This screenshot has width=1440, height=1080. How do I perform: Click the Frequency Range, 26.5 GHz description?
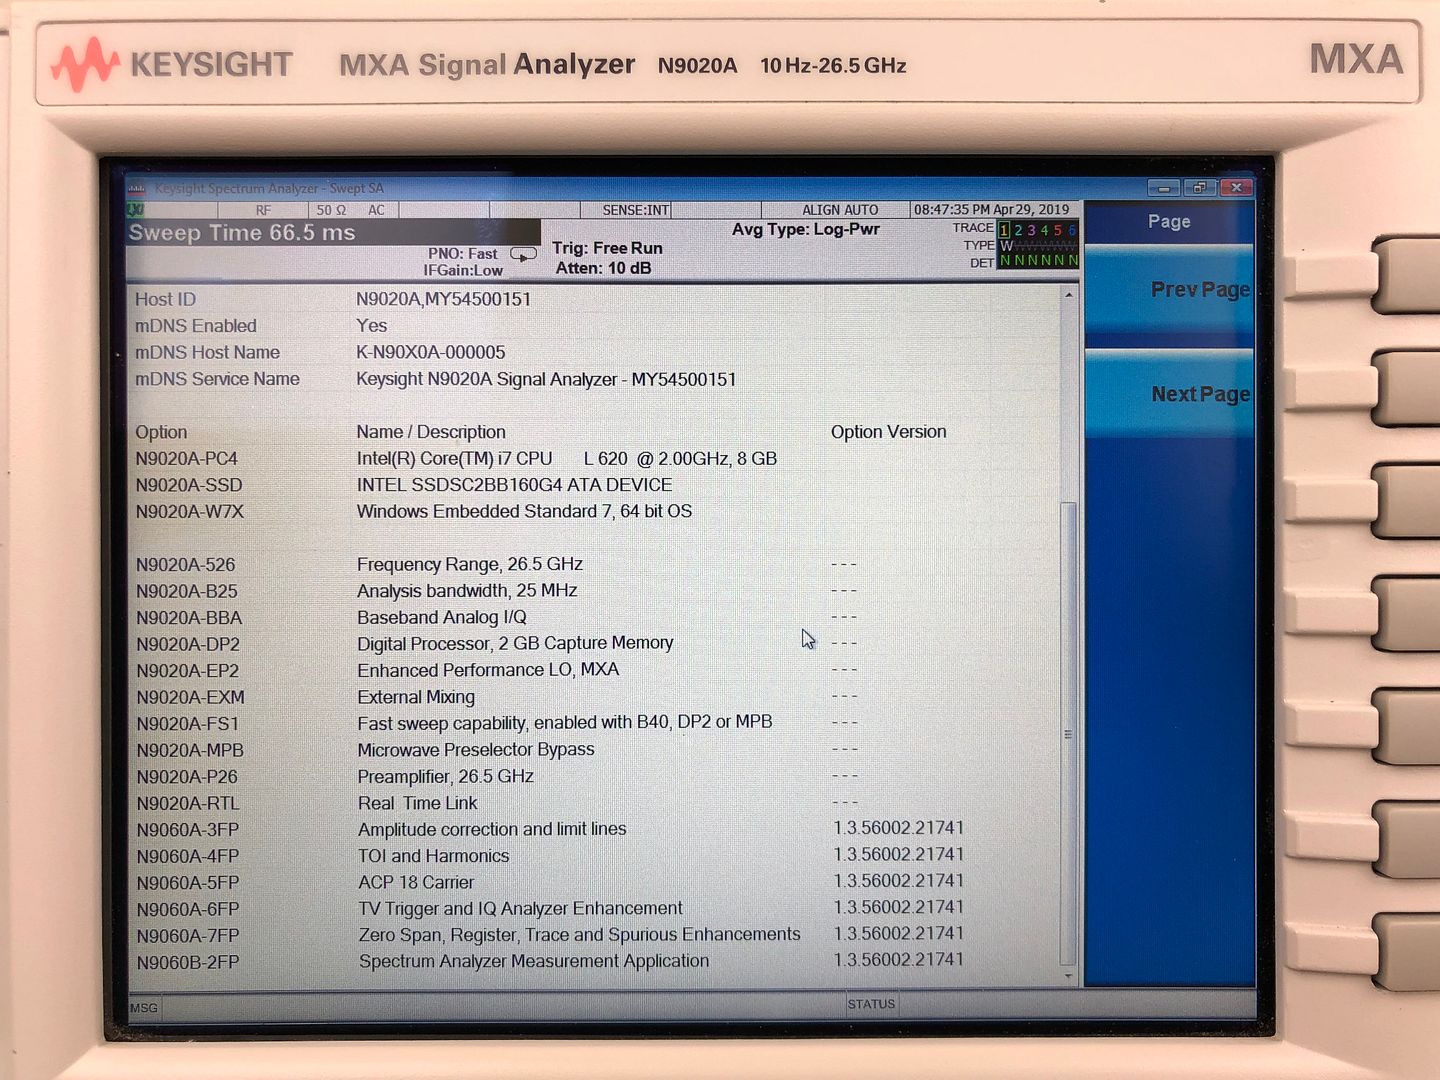click(470, 565)
